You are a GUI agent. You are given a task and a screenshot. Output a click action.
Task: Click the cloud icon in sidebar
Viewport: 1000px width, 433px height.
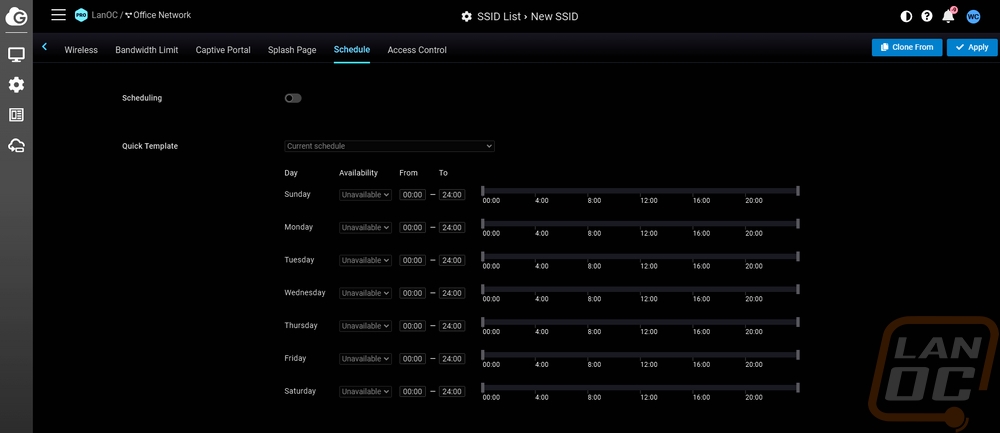click(x=16, y=146)
